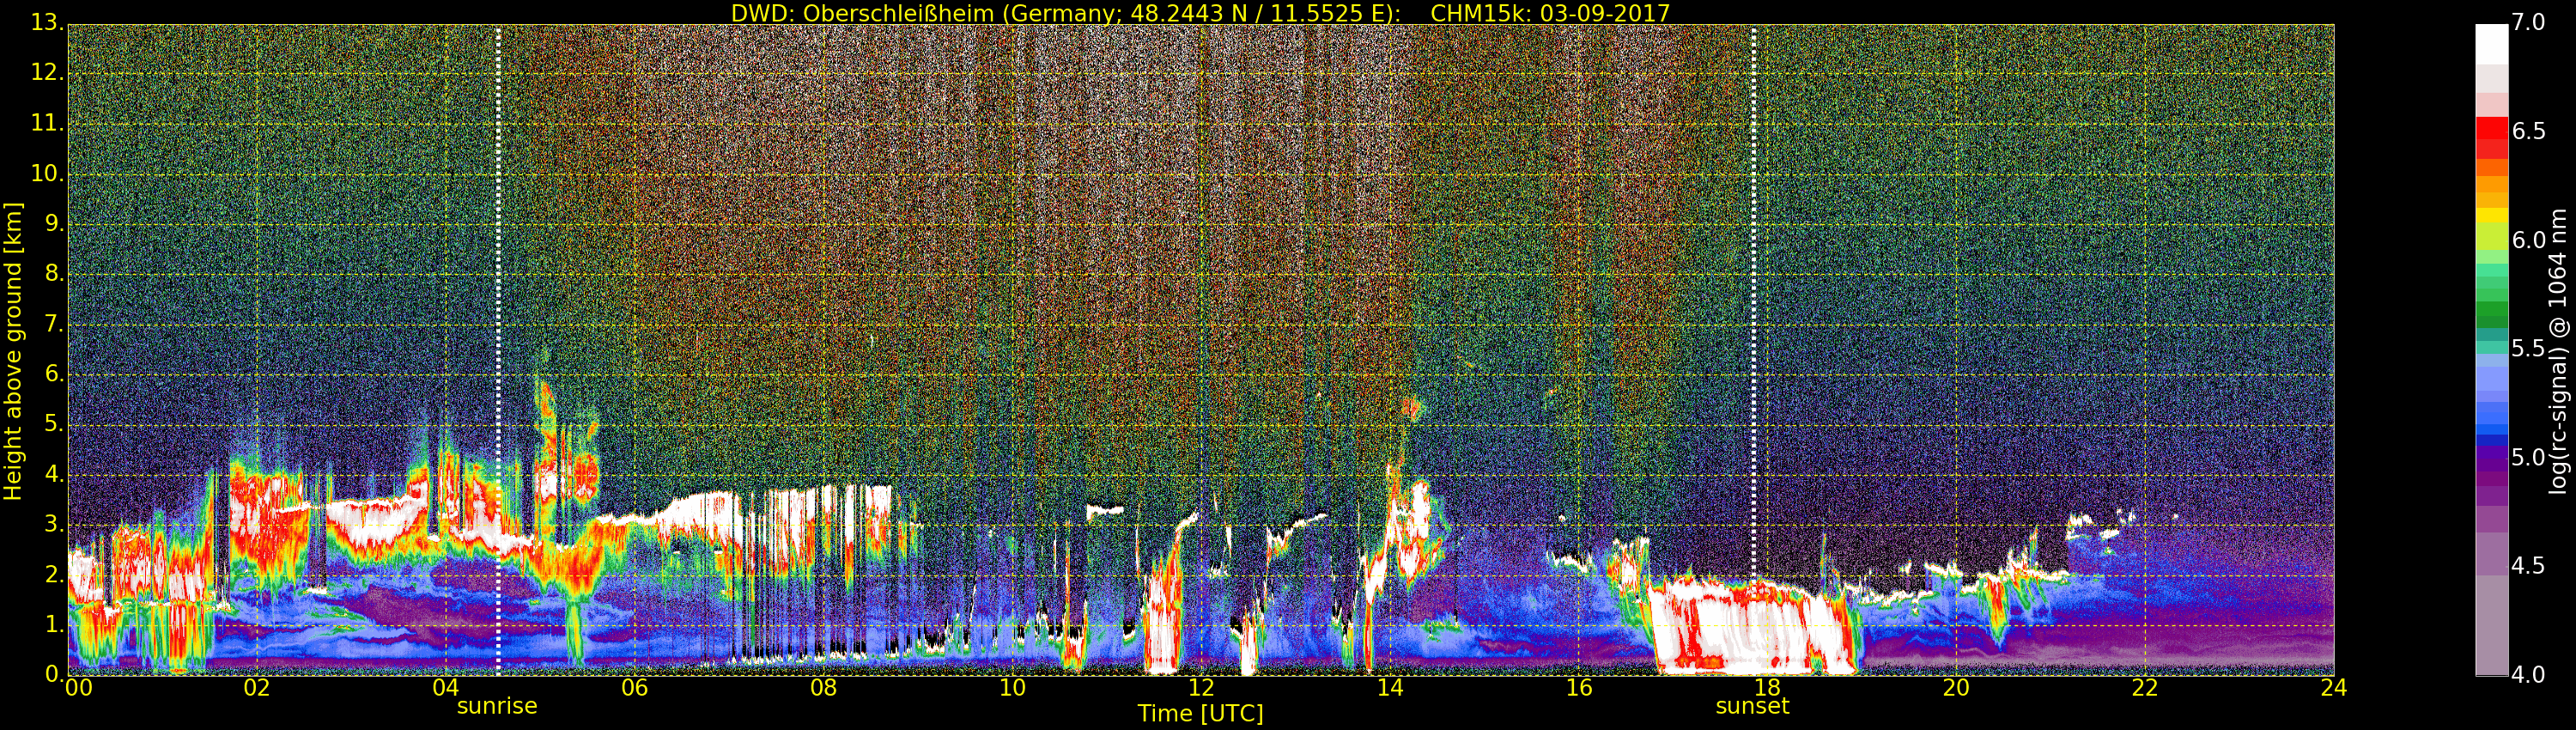Click the '16' tick on the time axis
The width and height of the screenshot is (2576, 730).
coord(1579,687)
